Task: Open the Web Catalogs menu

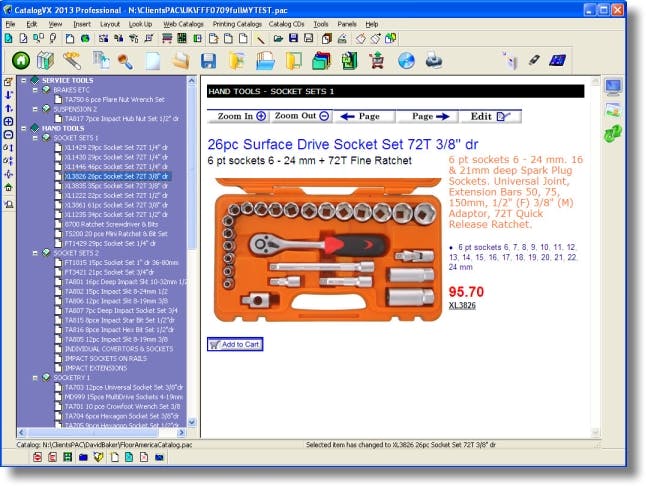Action: [183, 24]
